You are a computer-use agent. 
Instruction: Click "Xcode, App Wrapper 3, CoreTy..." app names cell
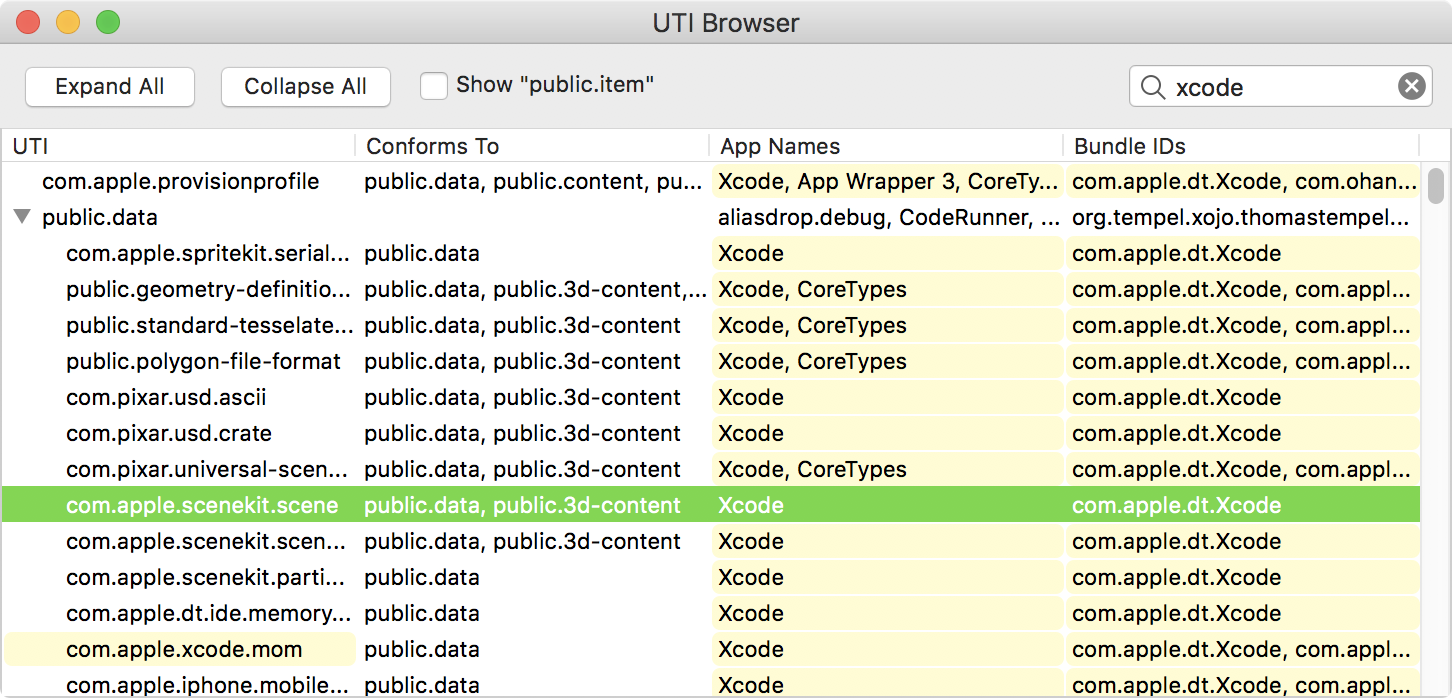click(888, 182)
